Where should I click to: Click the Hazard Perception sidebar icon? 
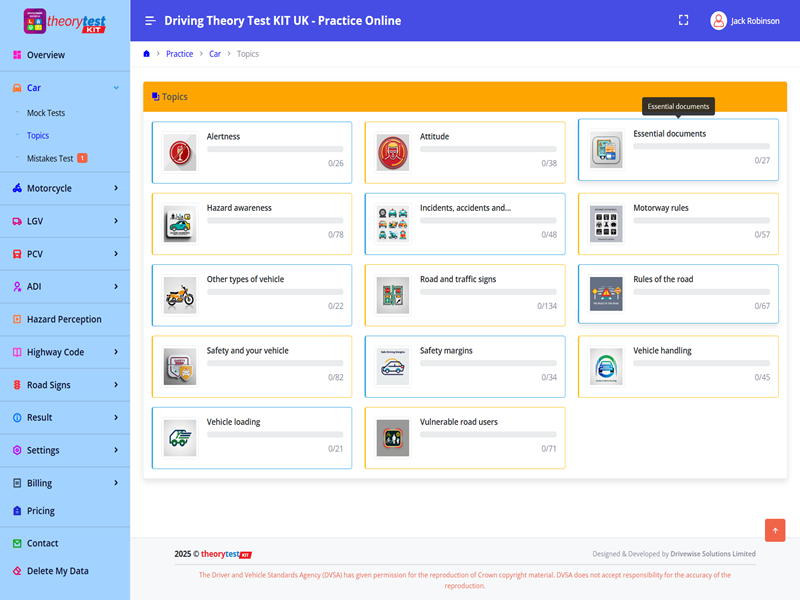pyautogui.click(x=17, y=319)
